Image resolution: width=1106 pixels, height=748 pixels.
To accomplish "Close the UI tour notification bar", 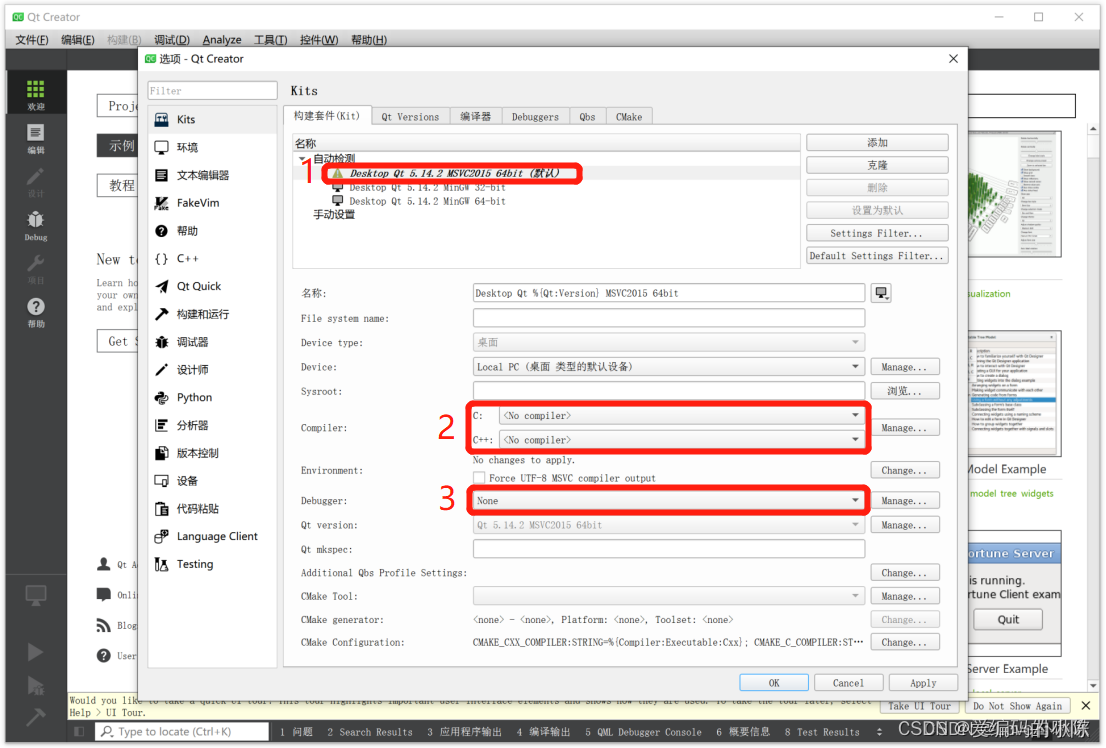I will coord(1086,706).
